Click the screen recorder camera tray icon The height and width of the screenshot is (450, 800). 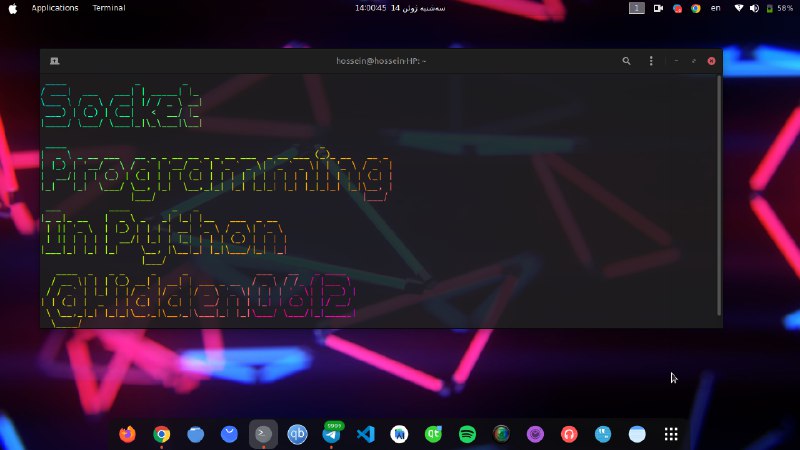pos(658,8)
